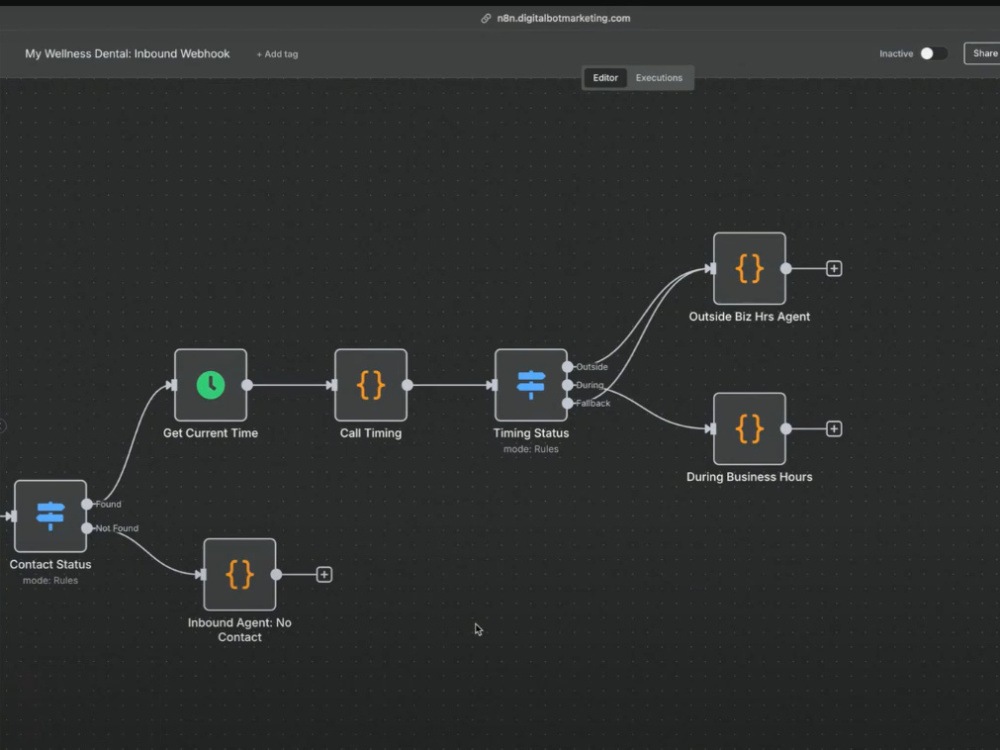Viewport: 1000px width, 750px height.
Task: Click the Call Timing label
Action: (x=371, y=433)
